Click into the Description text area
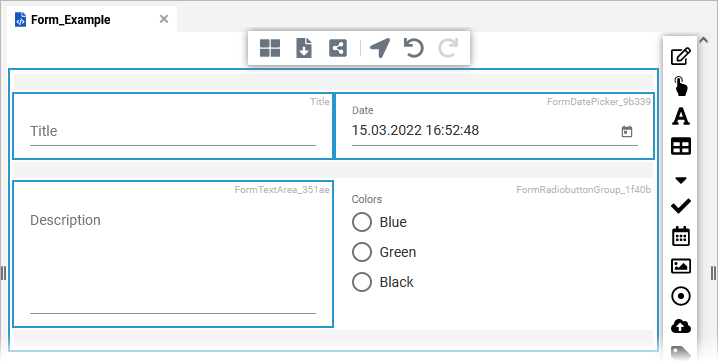This screenshot has width=718, height=362. pos(173,261)
